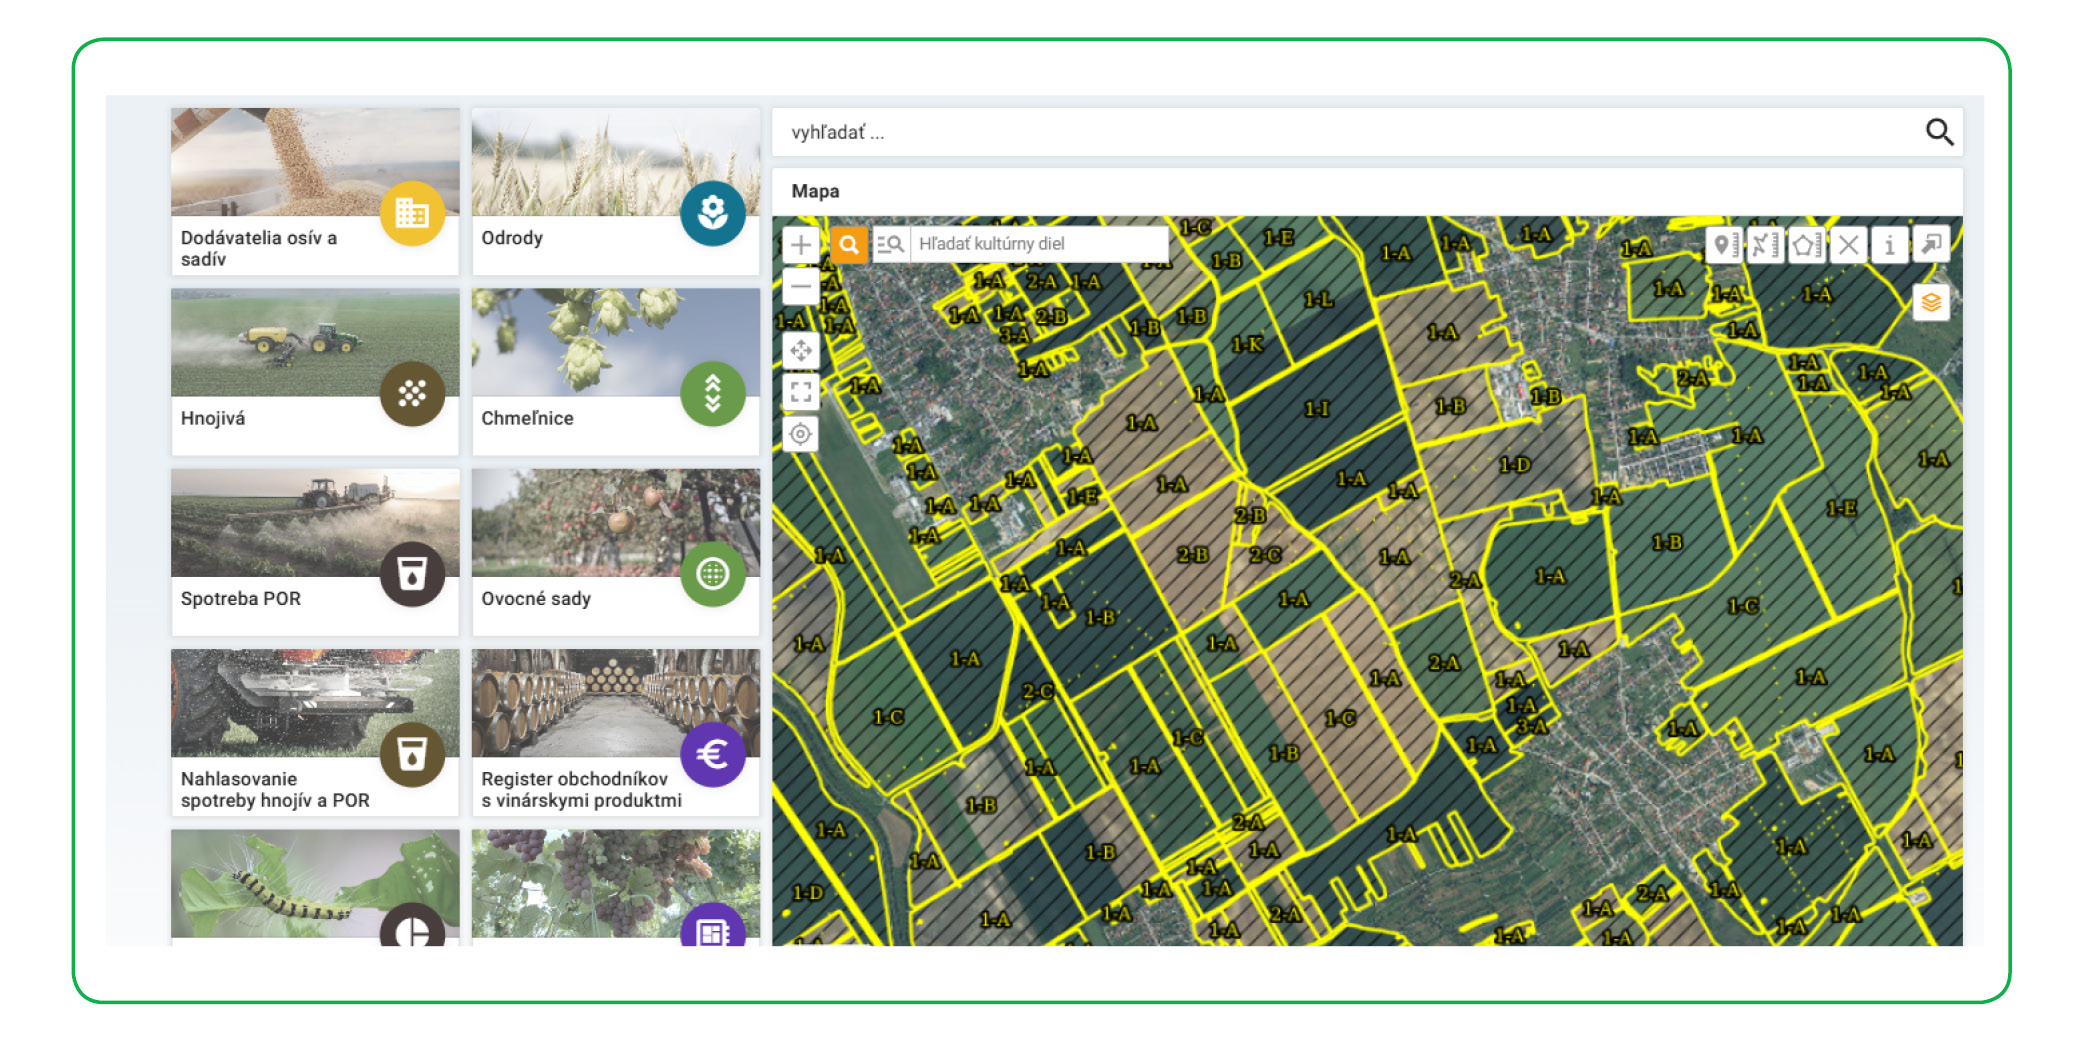Zoom in on the map

(801, 245)
